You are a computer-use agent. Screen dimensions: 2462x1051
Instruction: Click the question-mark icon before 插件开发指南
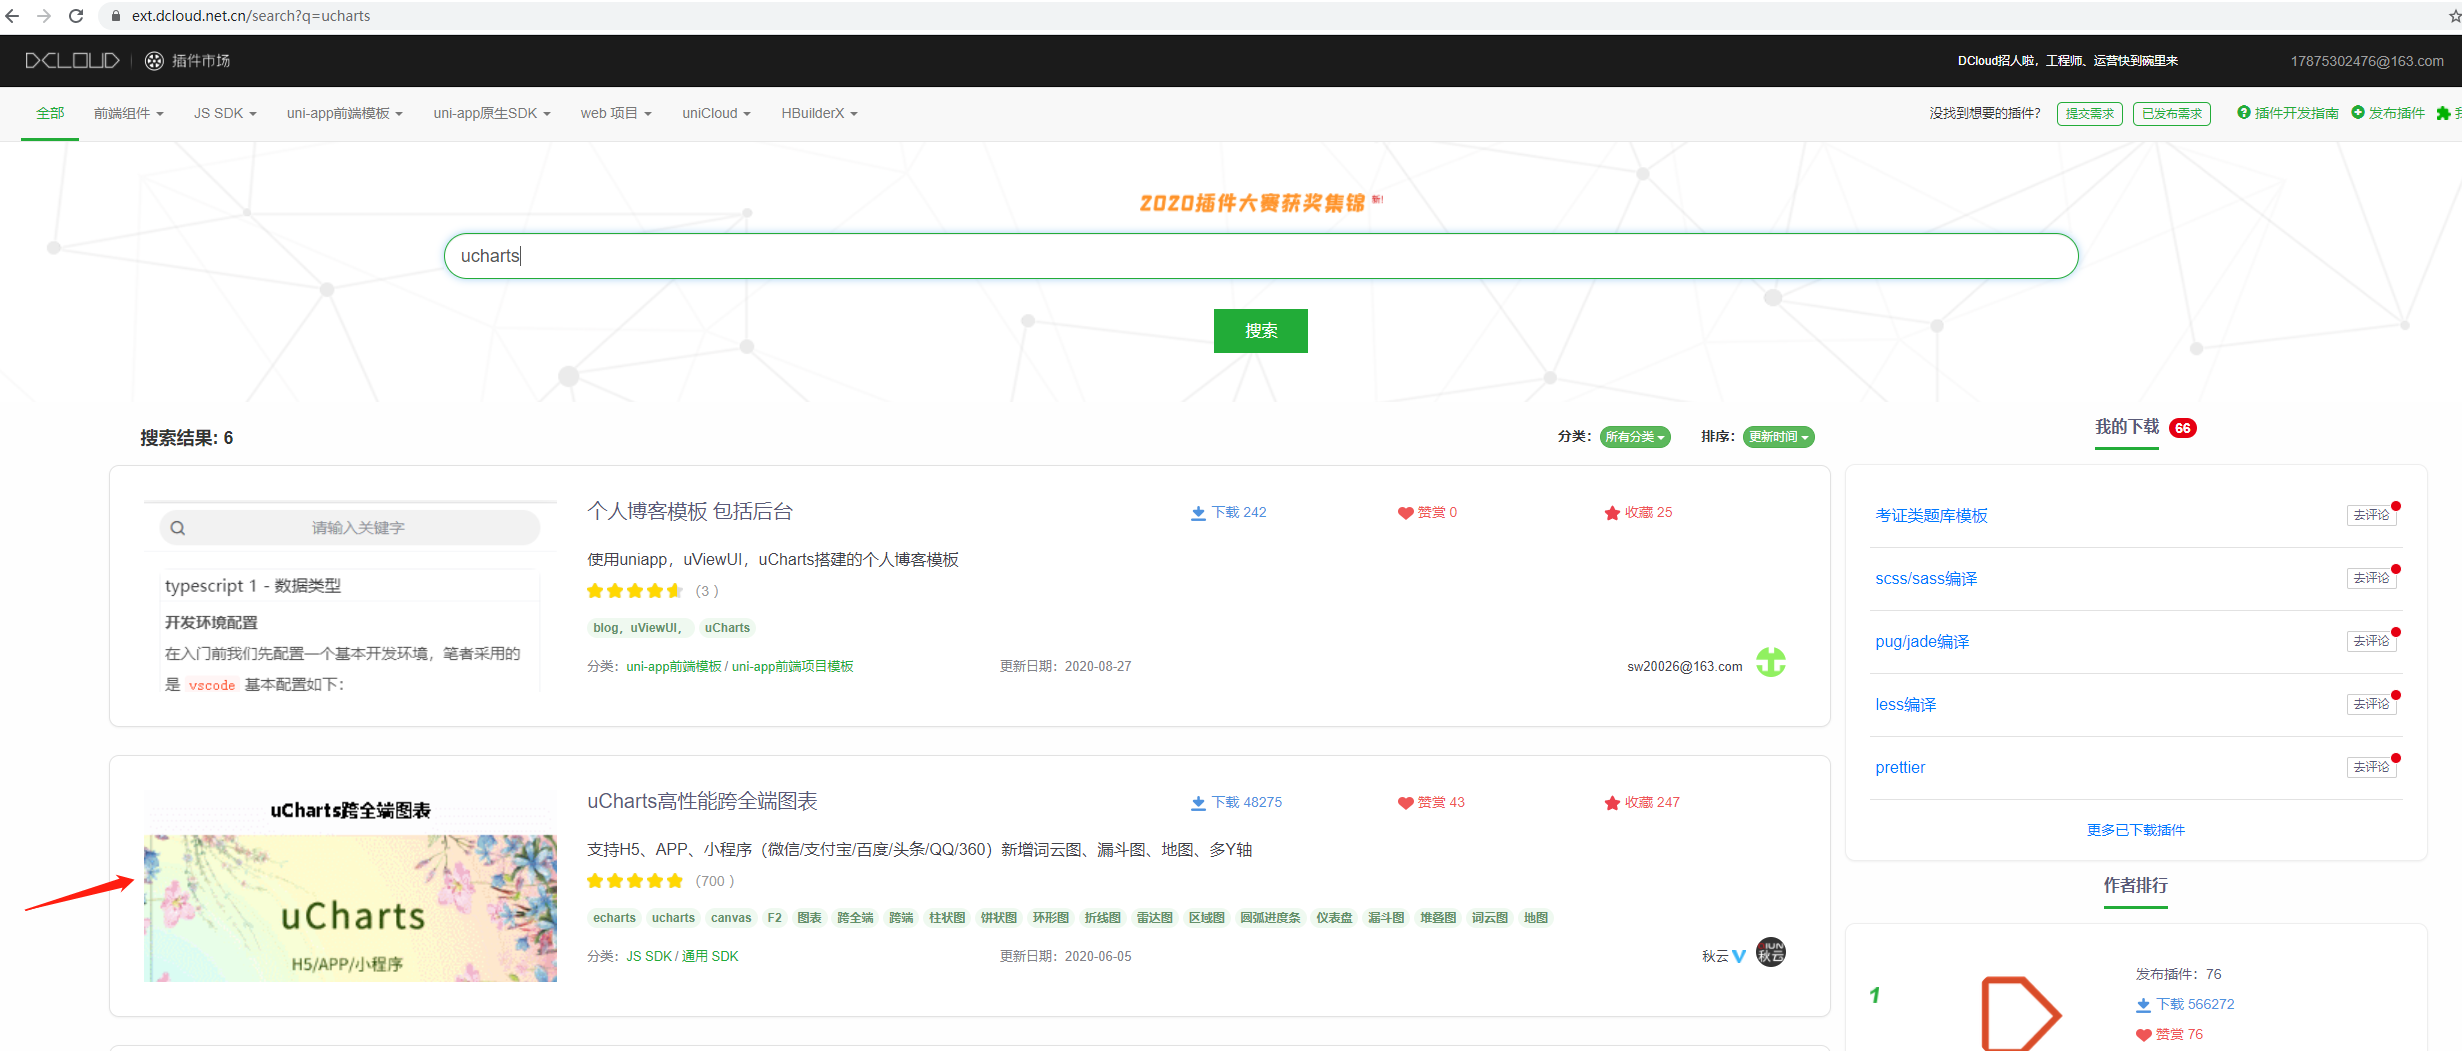click(x=2243, y=113)
